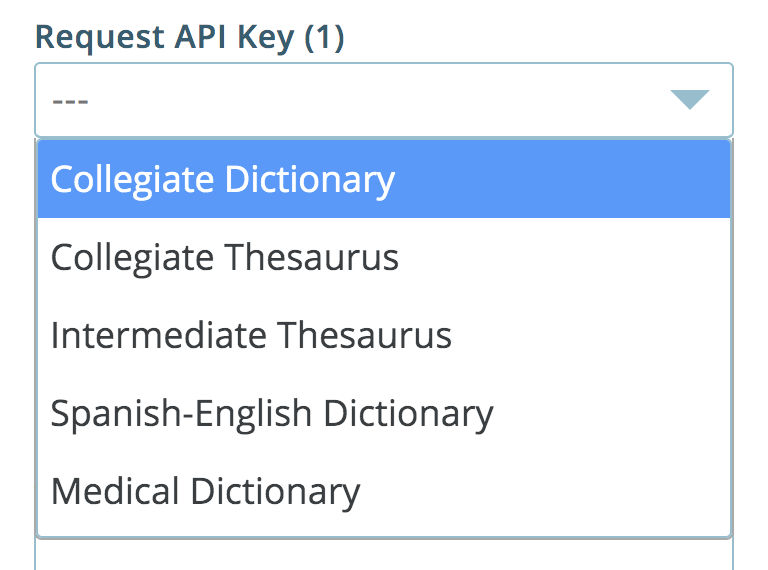Click the word Intermediate in the option list
Screen dimensions: 768x570
[158, 335]
